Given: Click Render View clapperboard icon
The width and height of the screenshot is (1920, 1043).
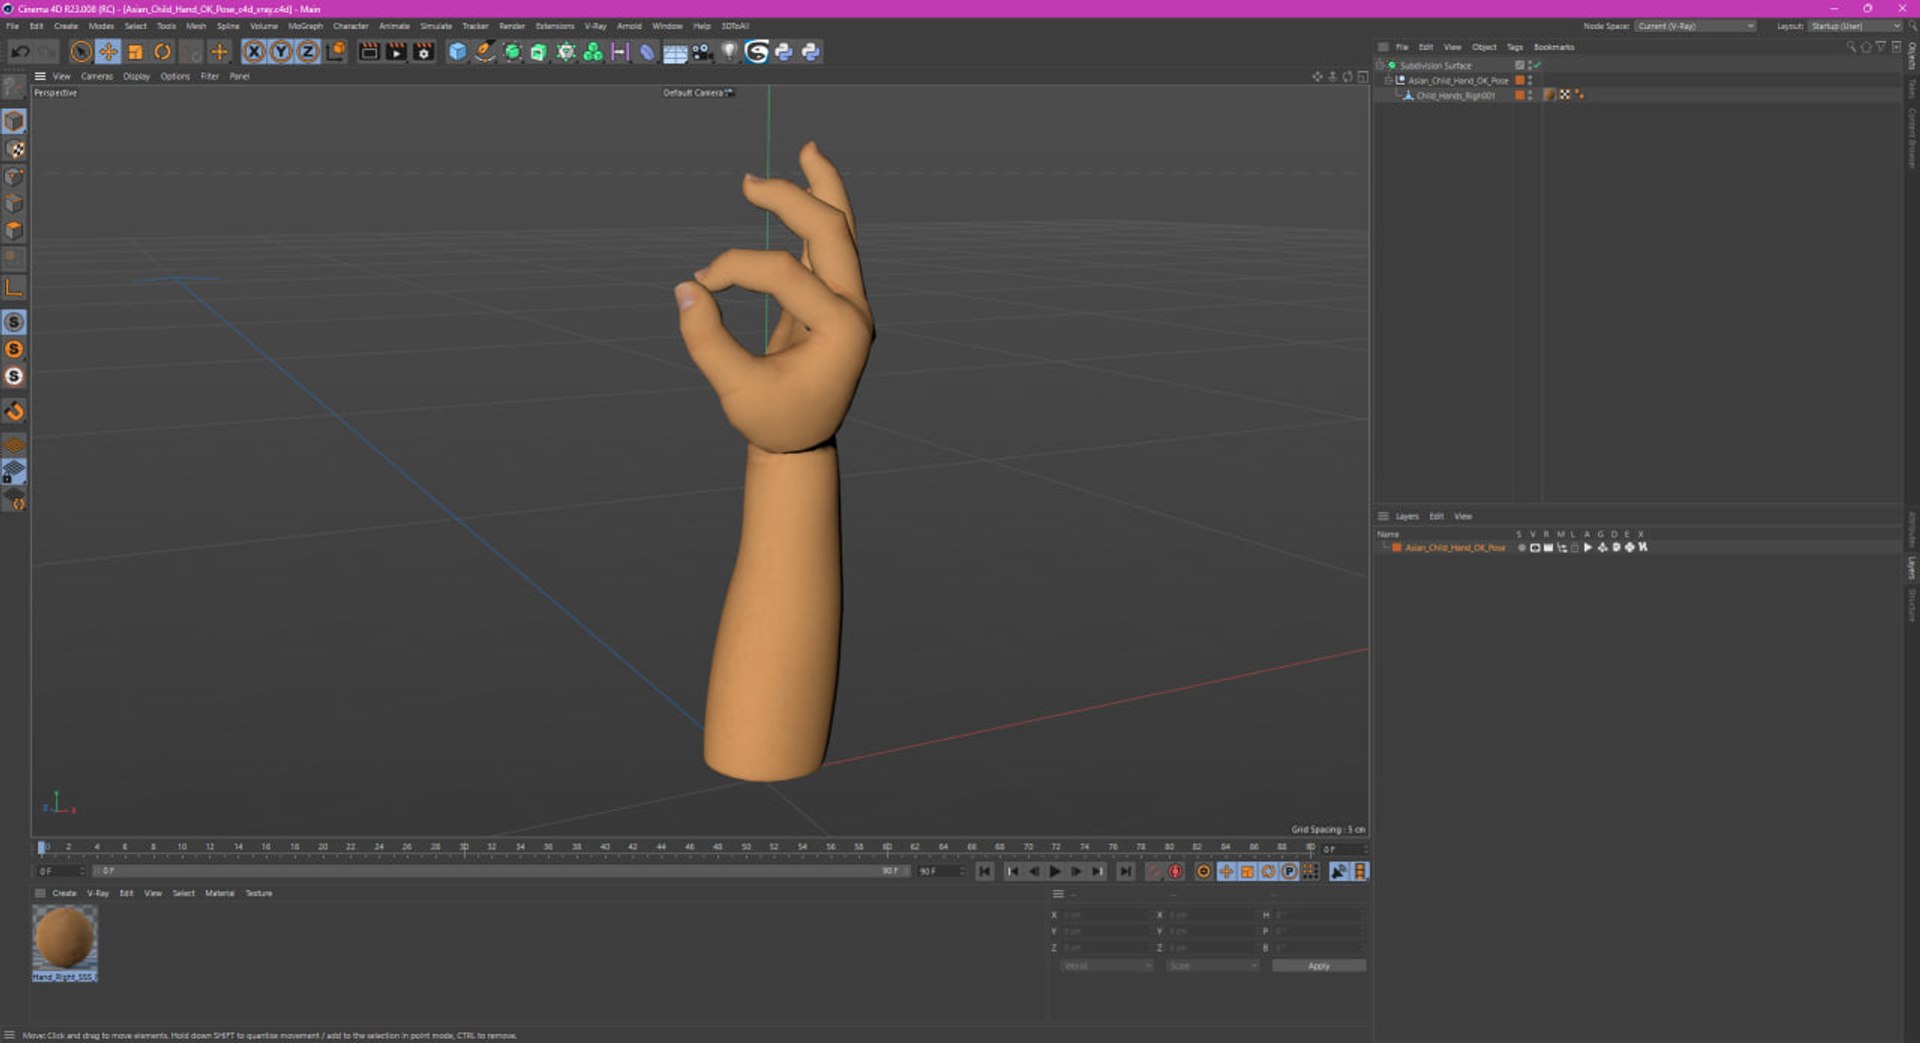Looking at the screenshot, I should tap(369, 52).
